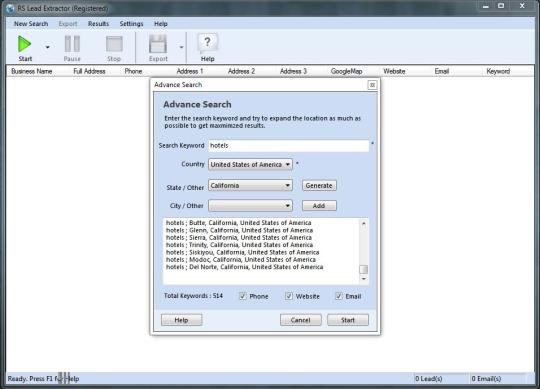This screenshot has height=389, width=540.
Task: Click the Website column header
Action: tap(394, 71)
